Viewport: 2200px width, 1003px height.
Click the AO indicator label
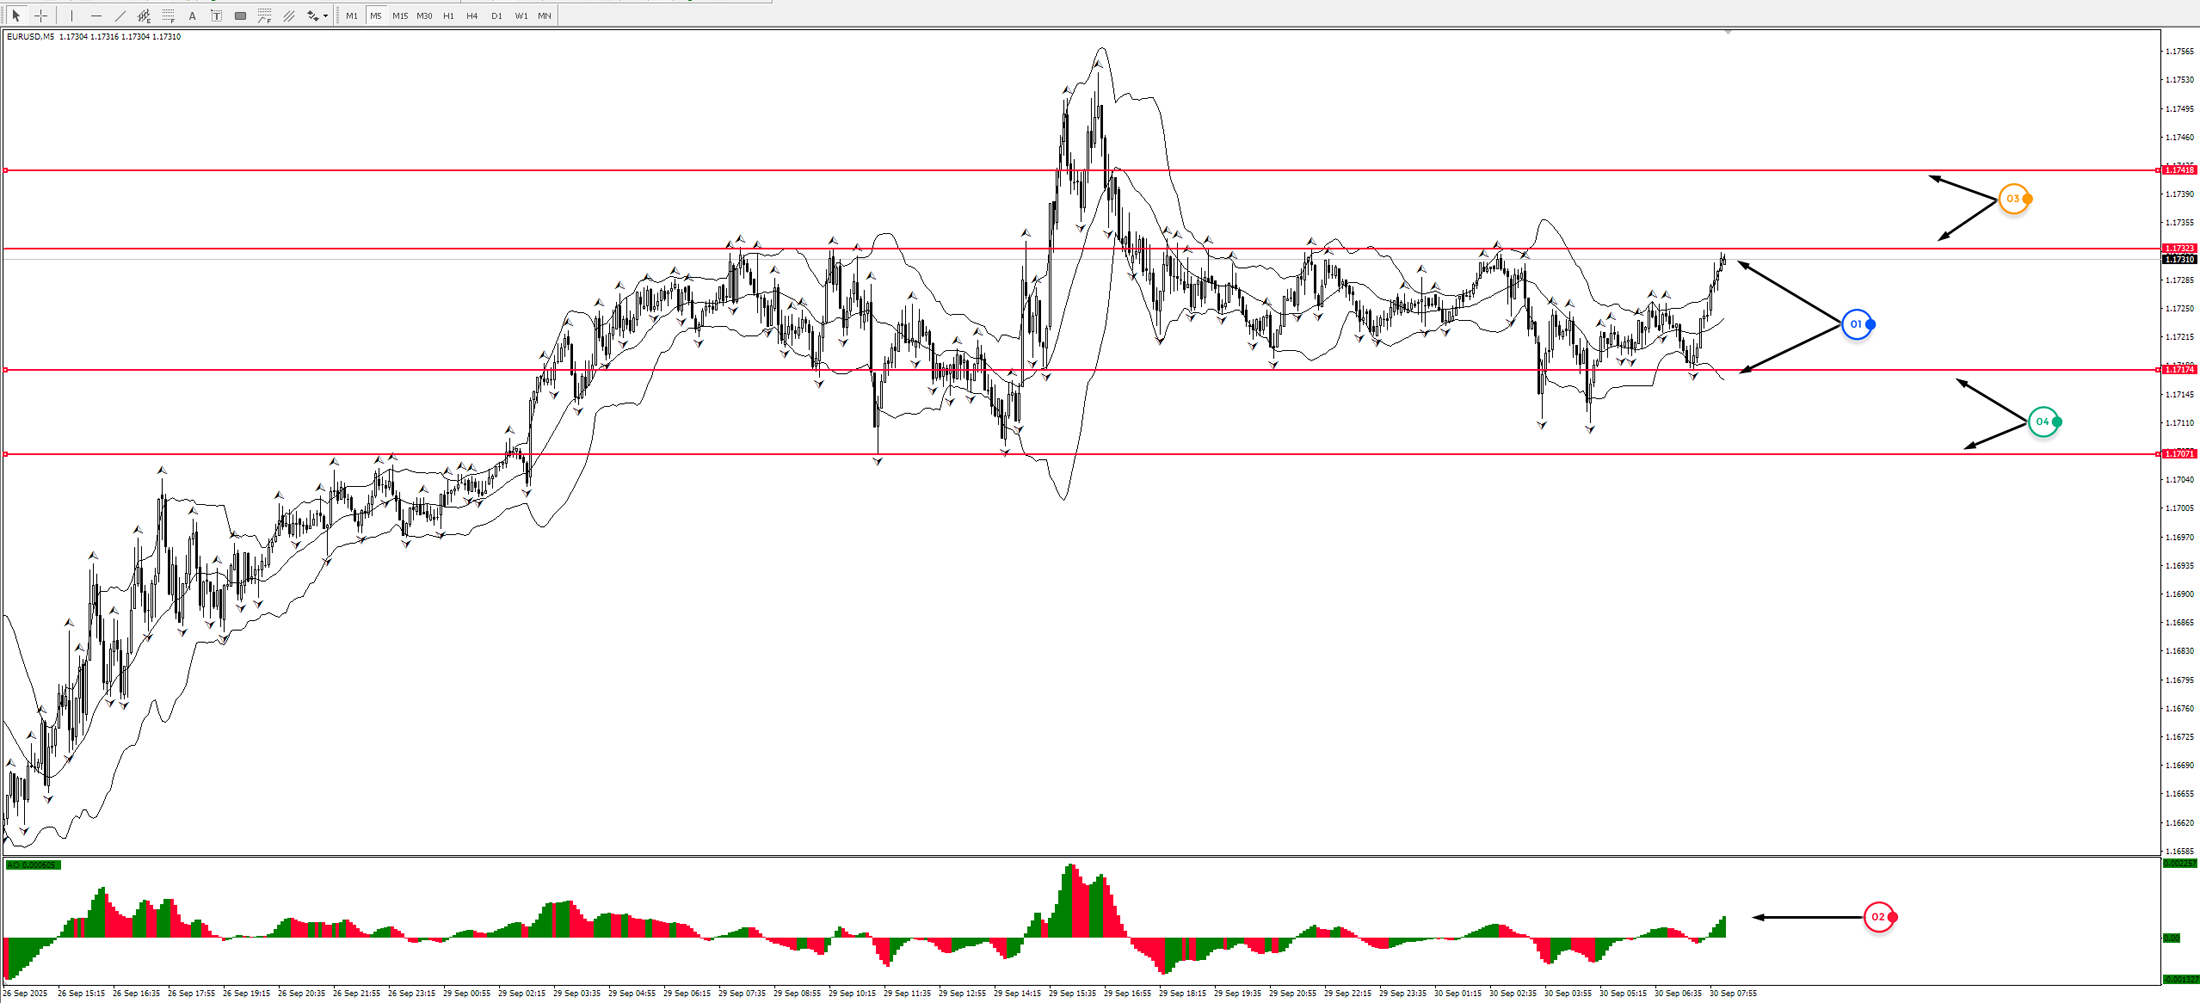point(33,865)
